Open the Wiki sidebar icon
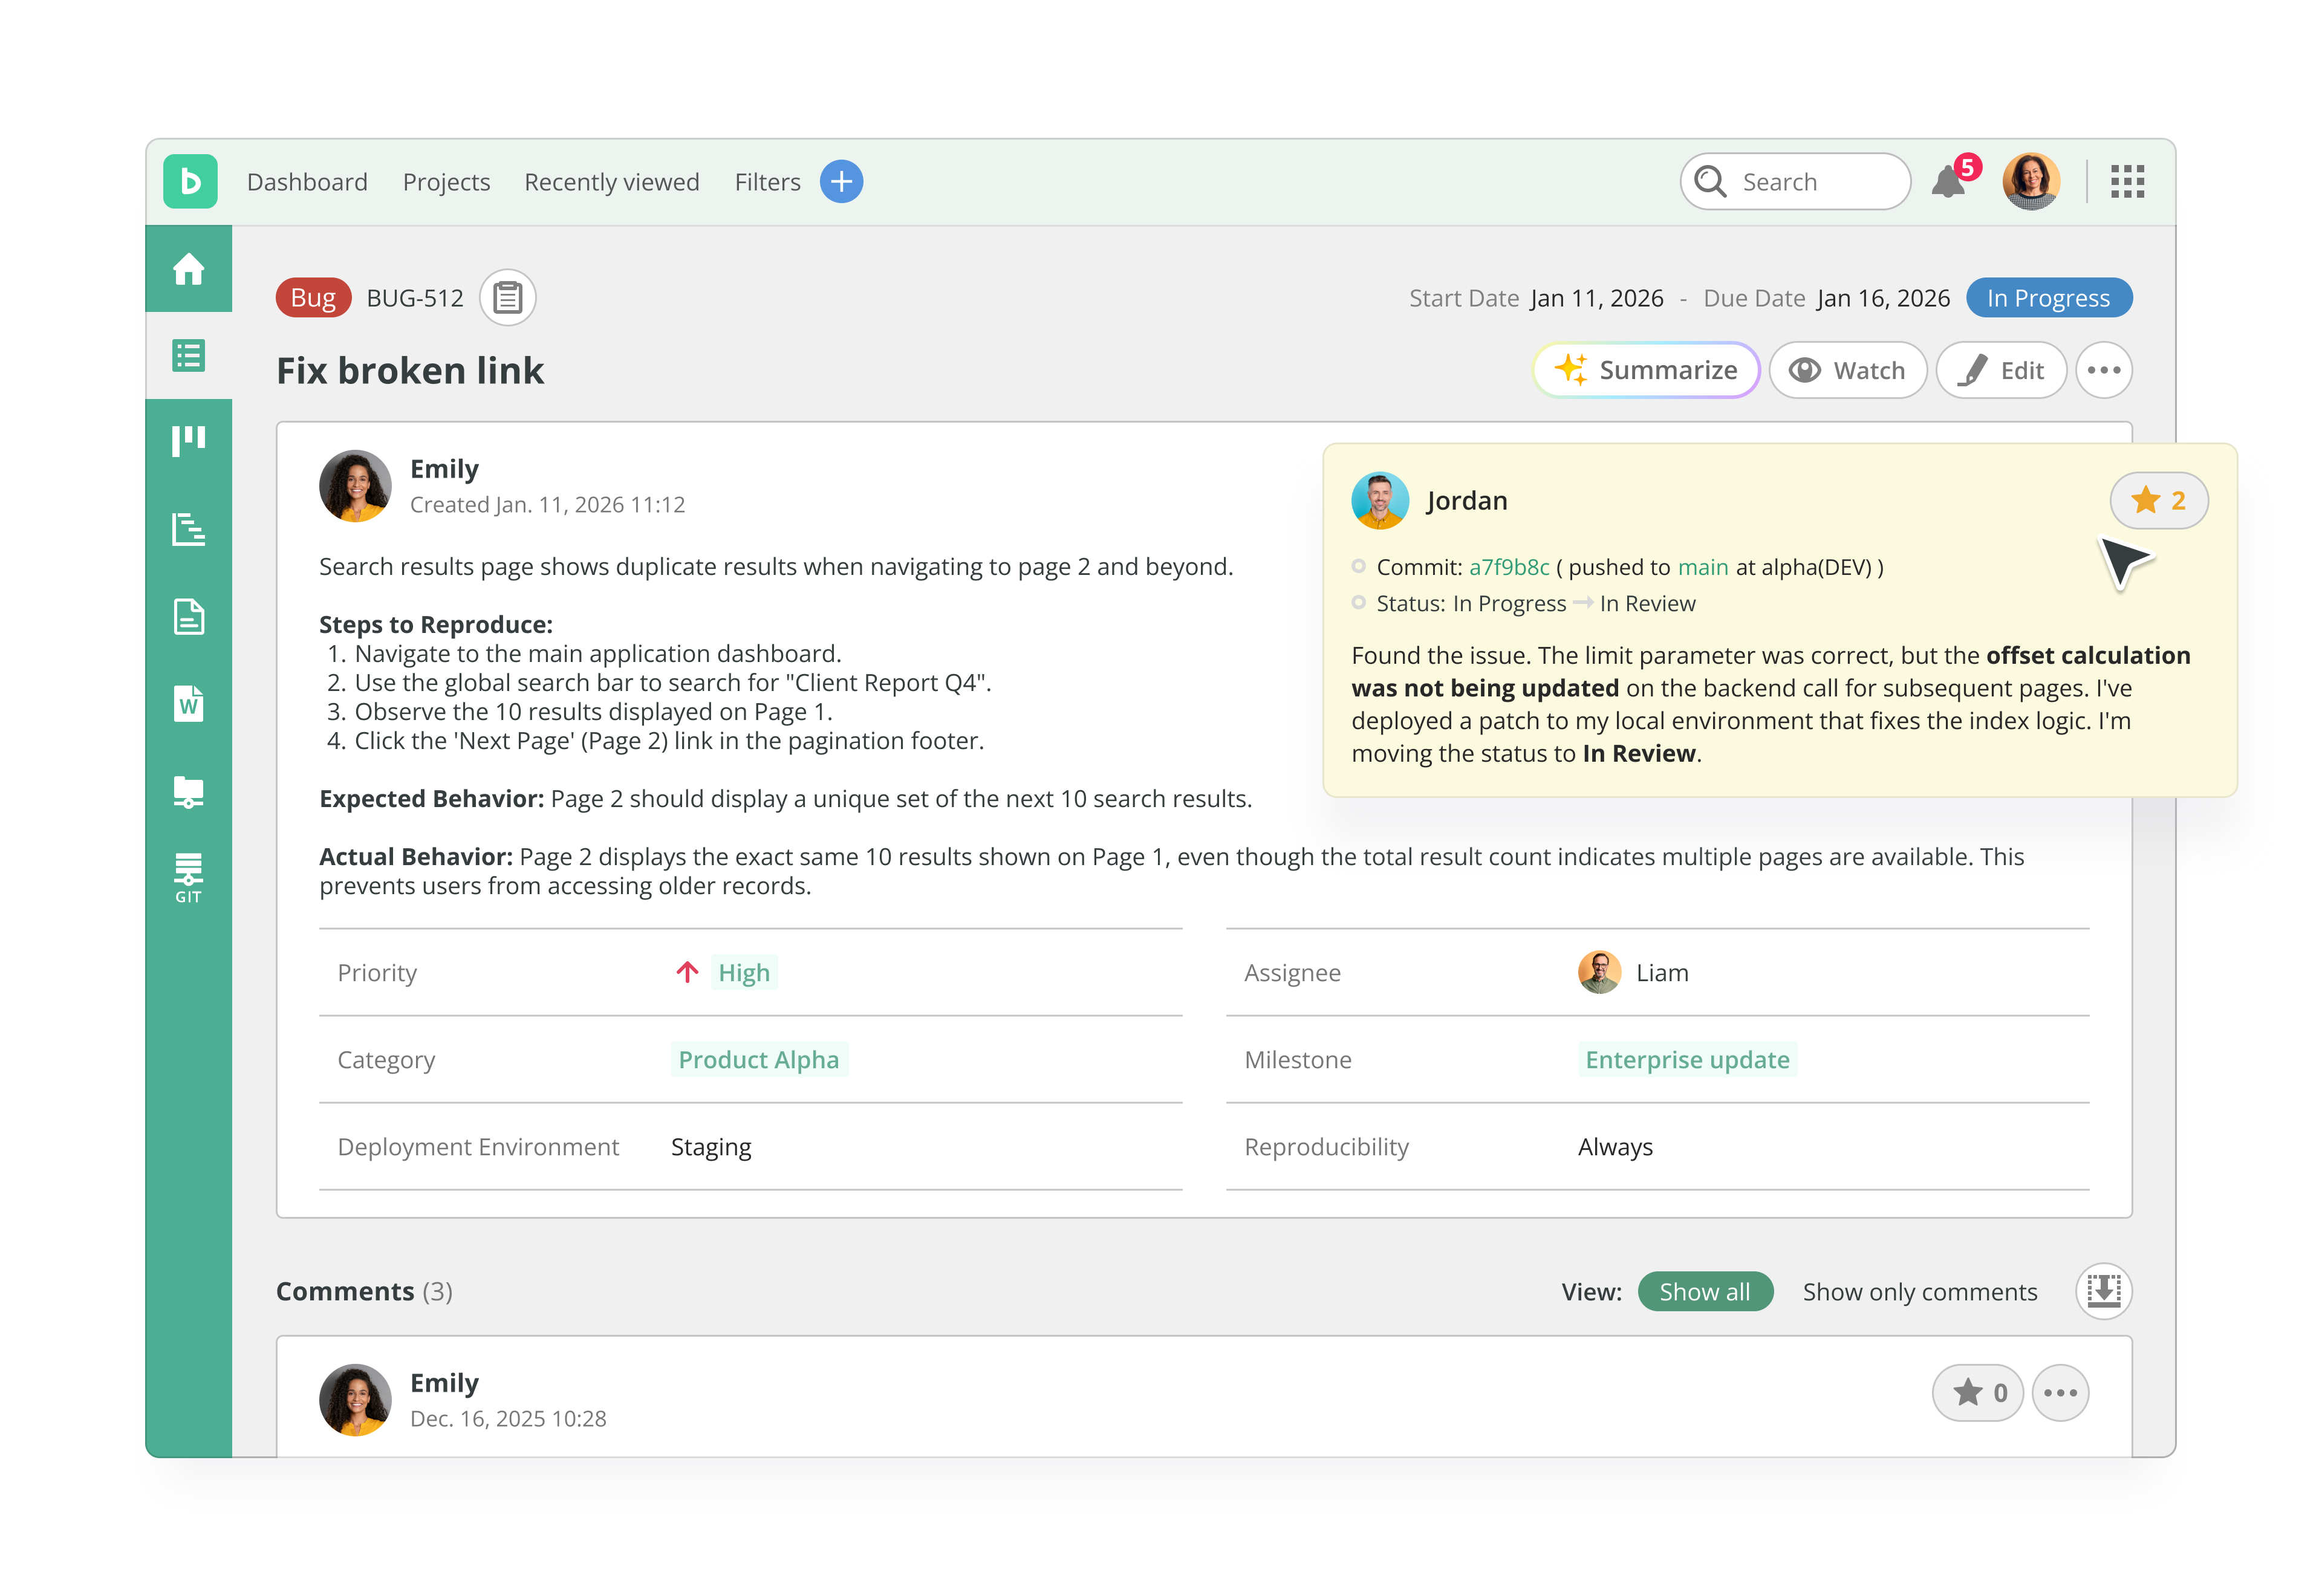The width and height of the screenshot is (2322, 1596). pyautogui.click(x=188, y=704)
